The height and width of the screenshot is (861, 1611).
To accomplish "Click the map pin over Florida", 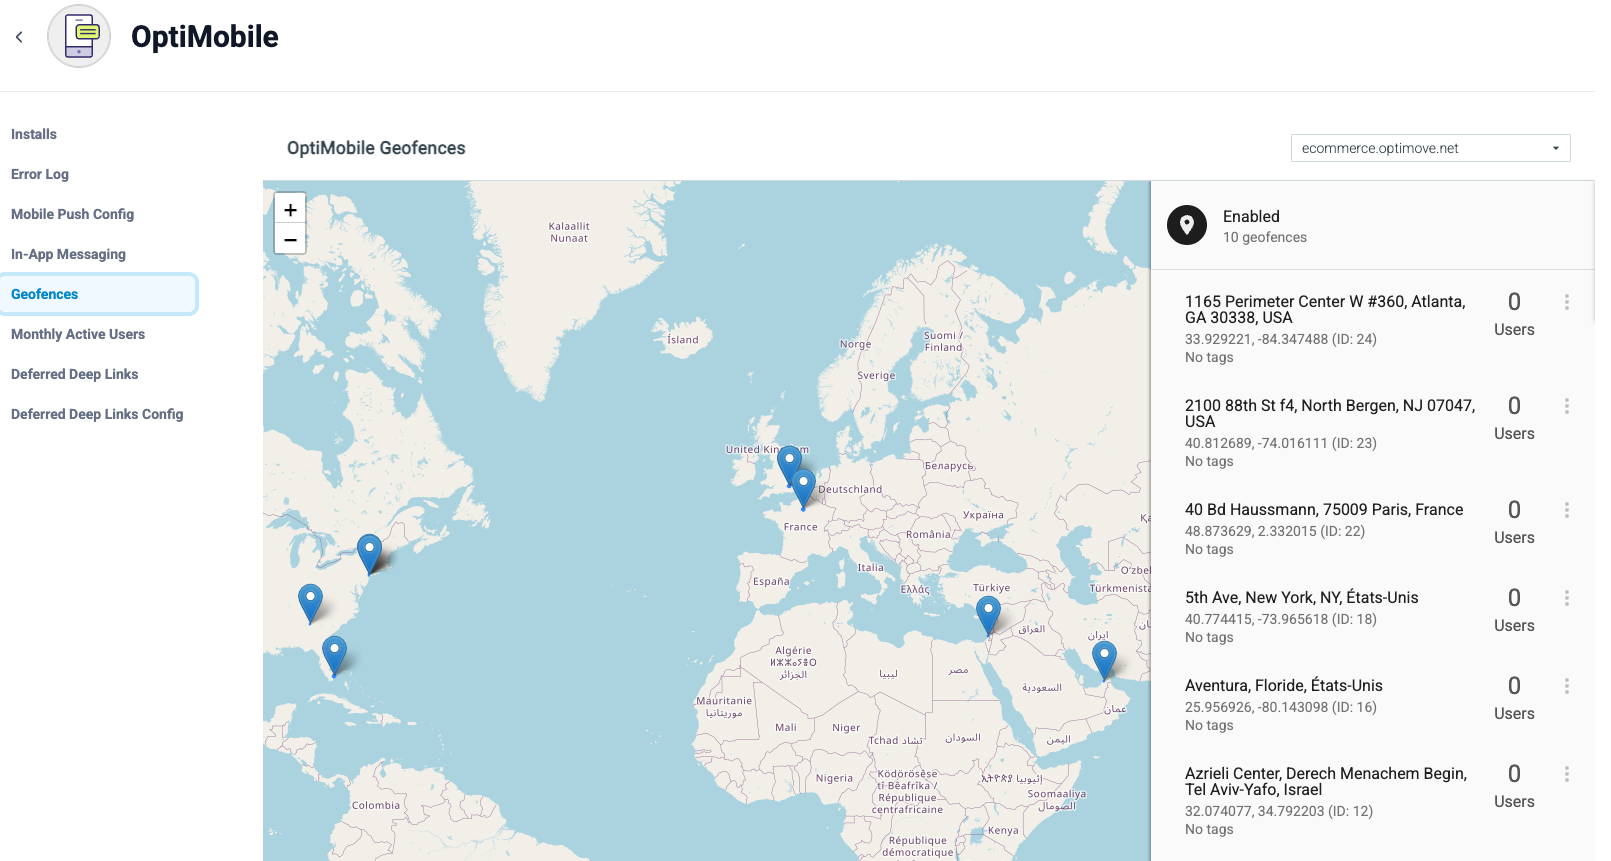I will click(x=334, y=655).
